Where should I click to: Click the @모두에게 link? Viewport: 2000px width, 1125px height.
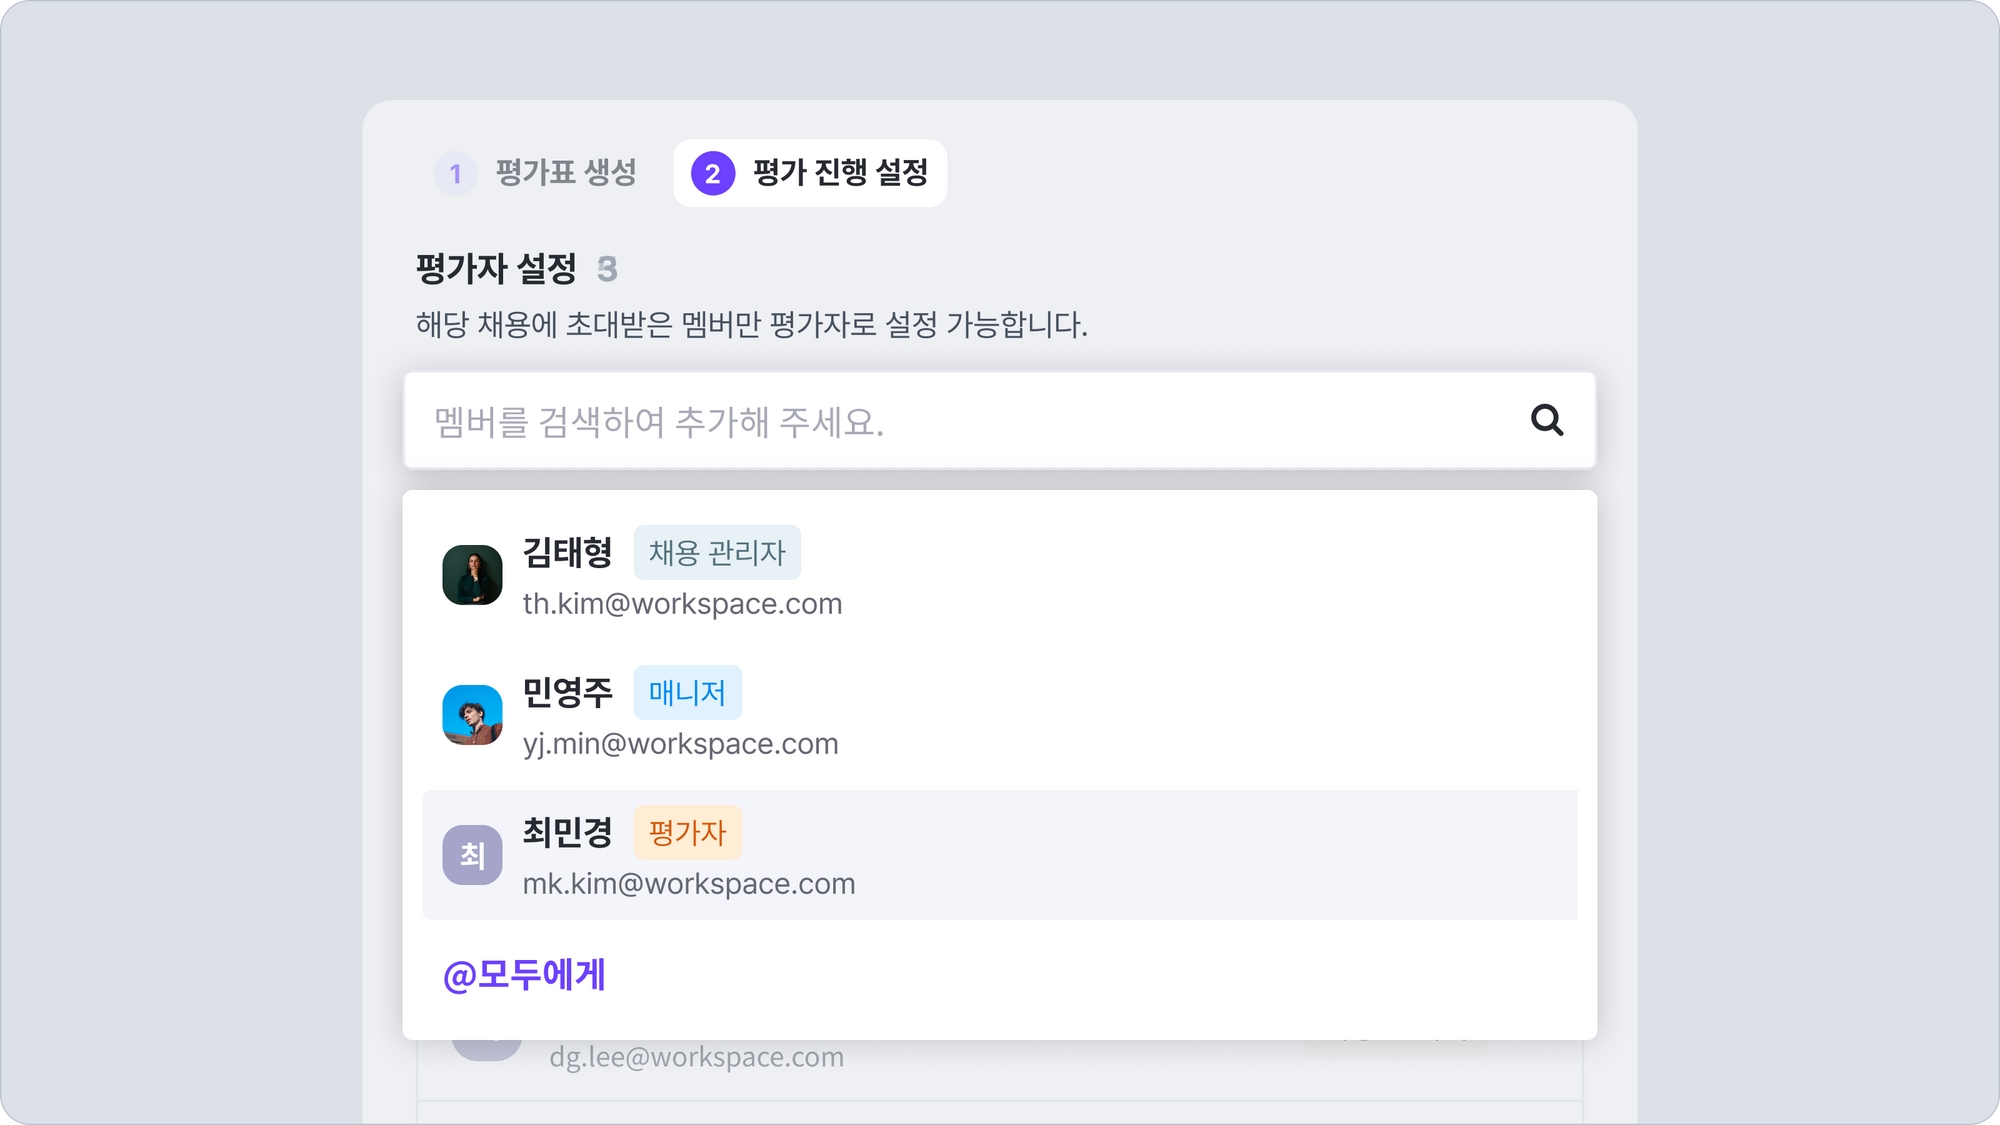tap(524, 975)
